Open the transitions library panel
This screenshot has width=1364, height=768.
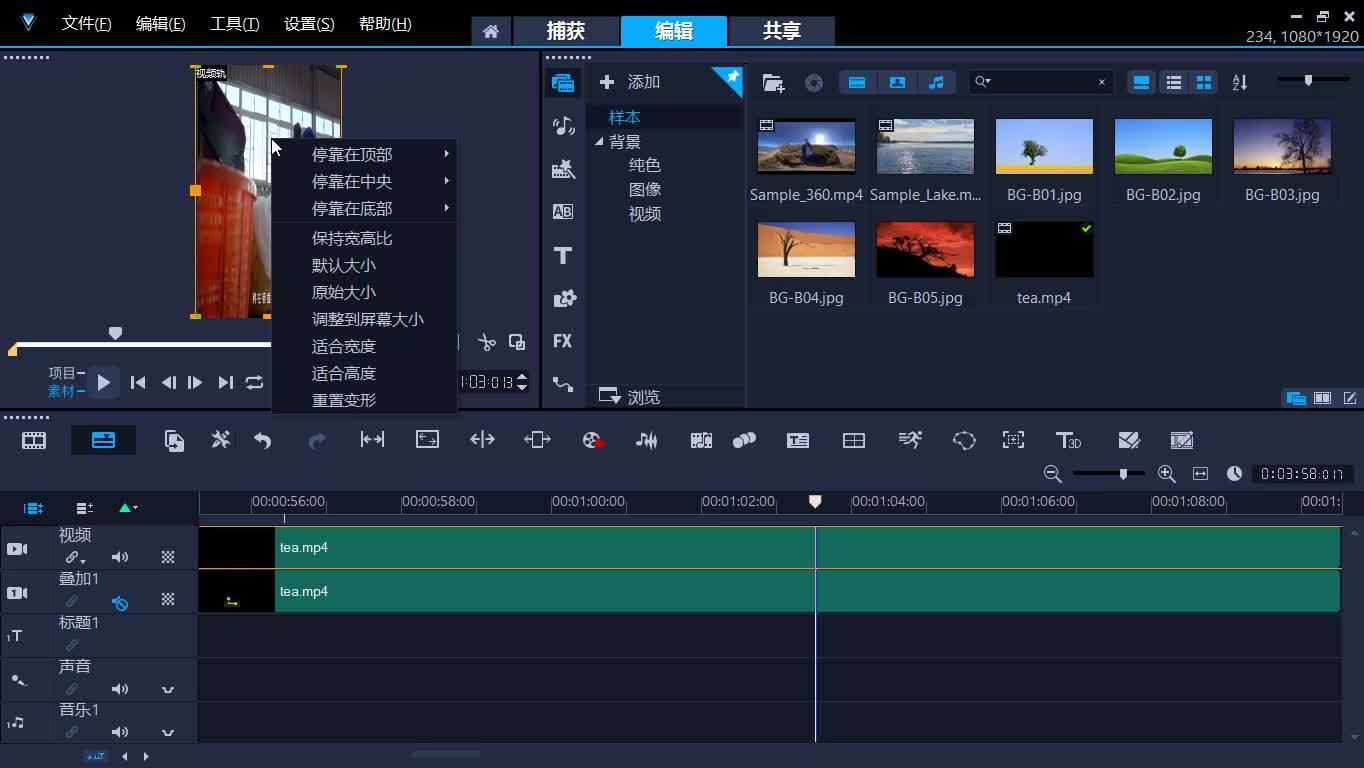[x=563, y=170]
